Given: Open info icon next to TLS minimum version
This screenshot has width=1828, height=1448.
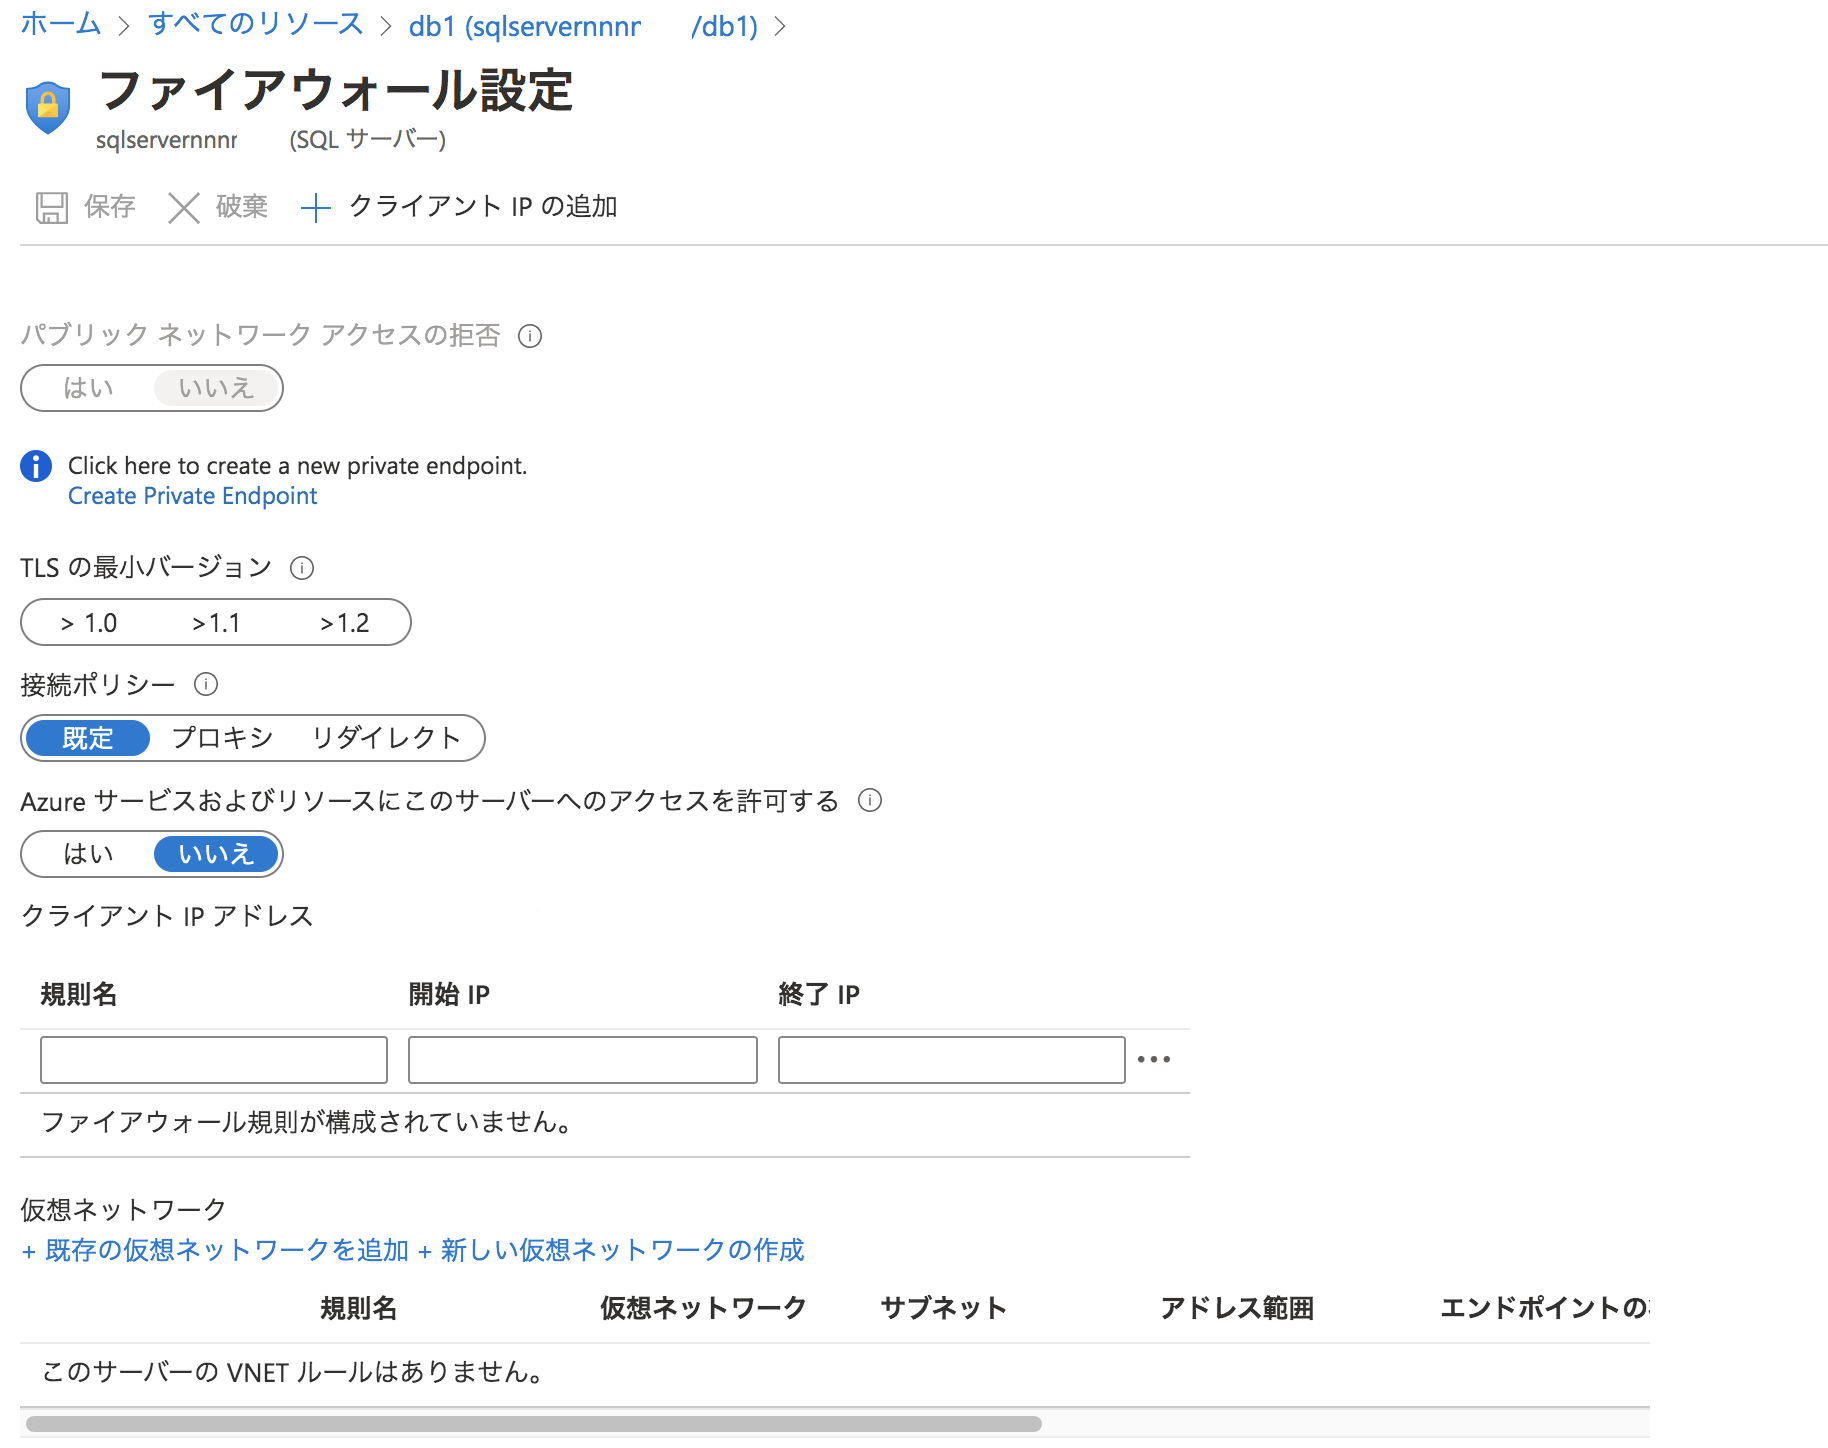Looking at the screenshot, I should coord(302,568).
